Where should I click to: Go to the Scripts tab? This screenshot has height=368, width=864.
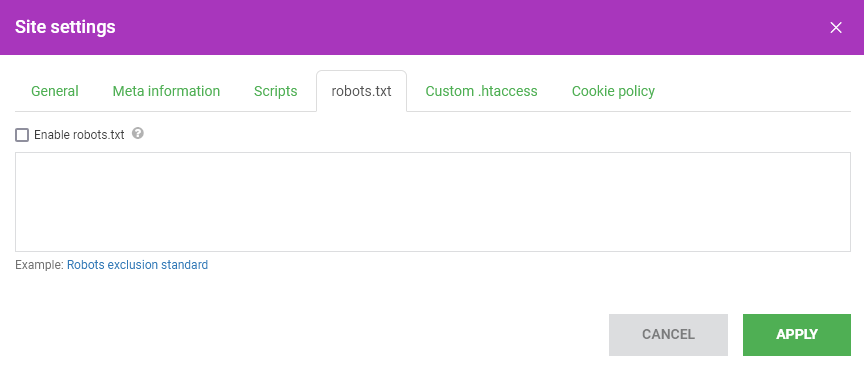[276, 91]
